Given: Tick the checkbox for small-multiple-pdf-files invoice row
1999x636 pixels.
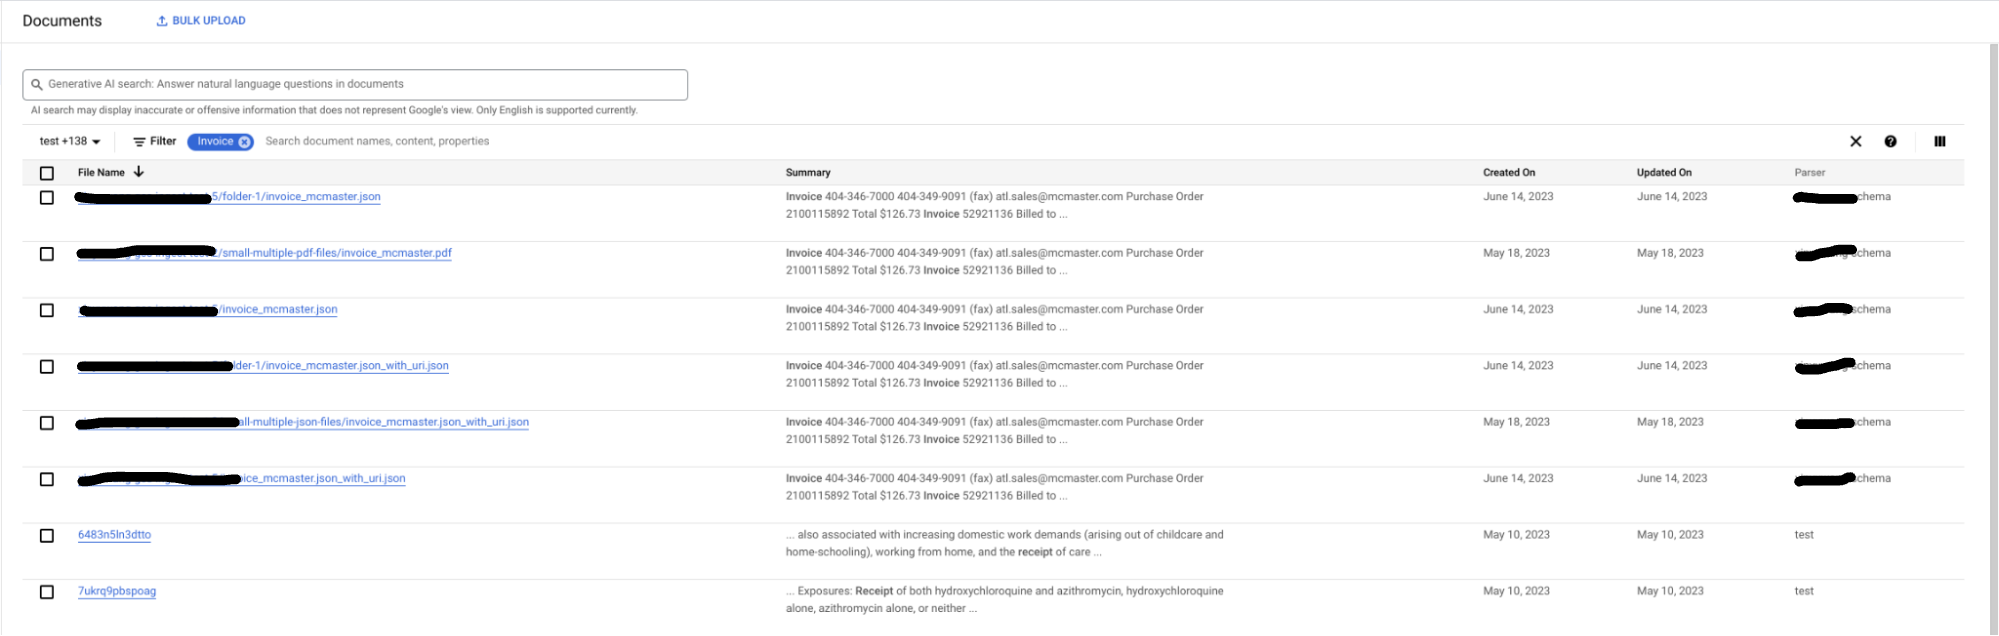Looking at the screenshot, I should click(x=47, y=254).
